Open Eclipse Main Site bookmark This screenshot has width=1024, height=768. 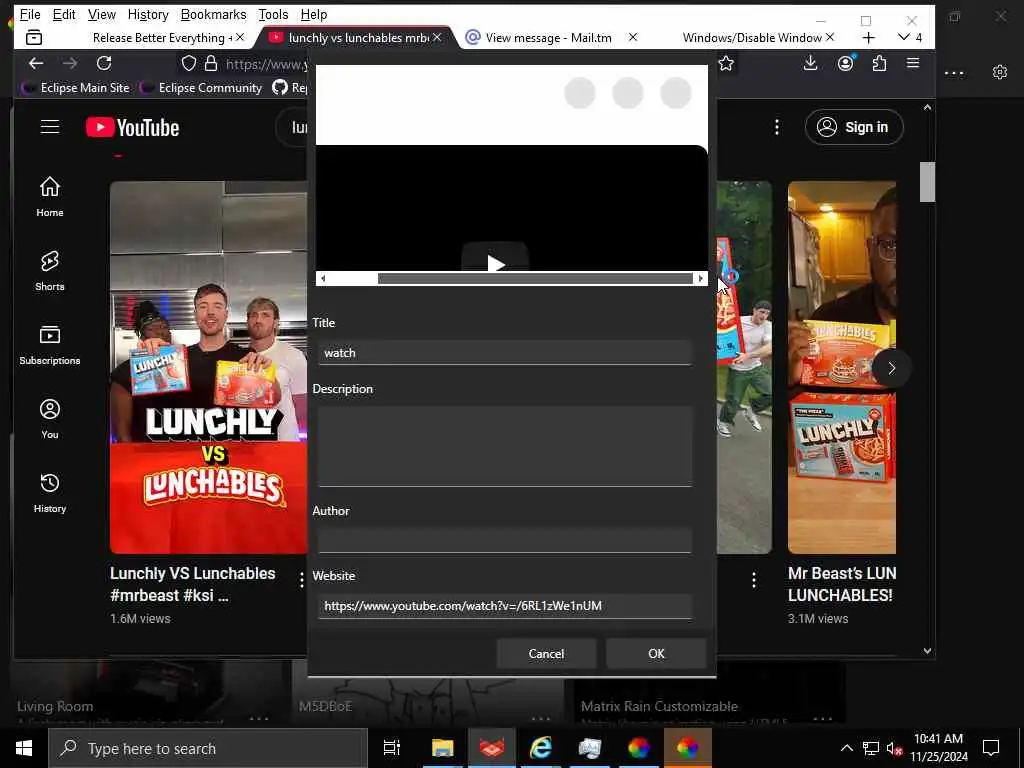(x=76, y=88)
